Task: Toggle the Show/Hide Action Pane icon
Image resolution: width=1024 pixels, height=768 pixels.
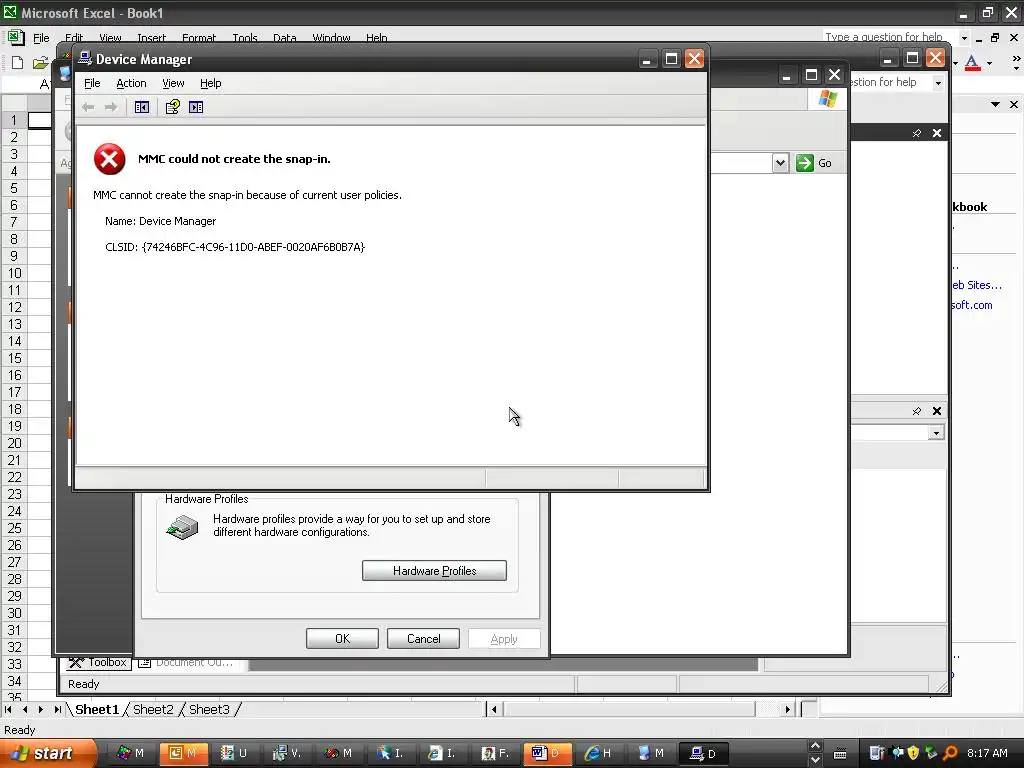Action: click(196, 107)
